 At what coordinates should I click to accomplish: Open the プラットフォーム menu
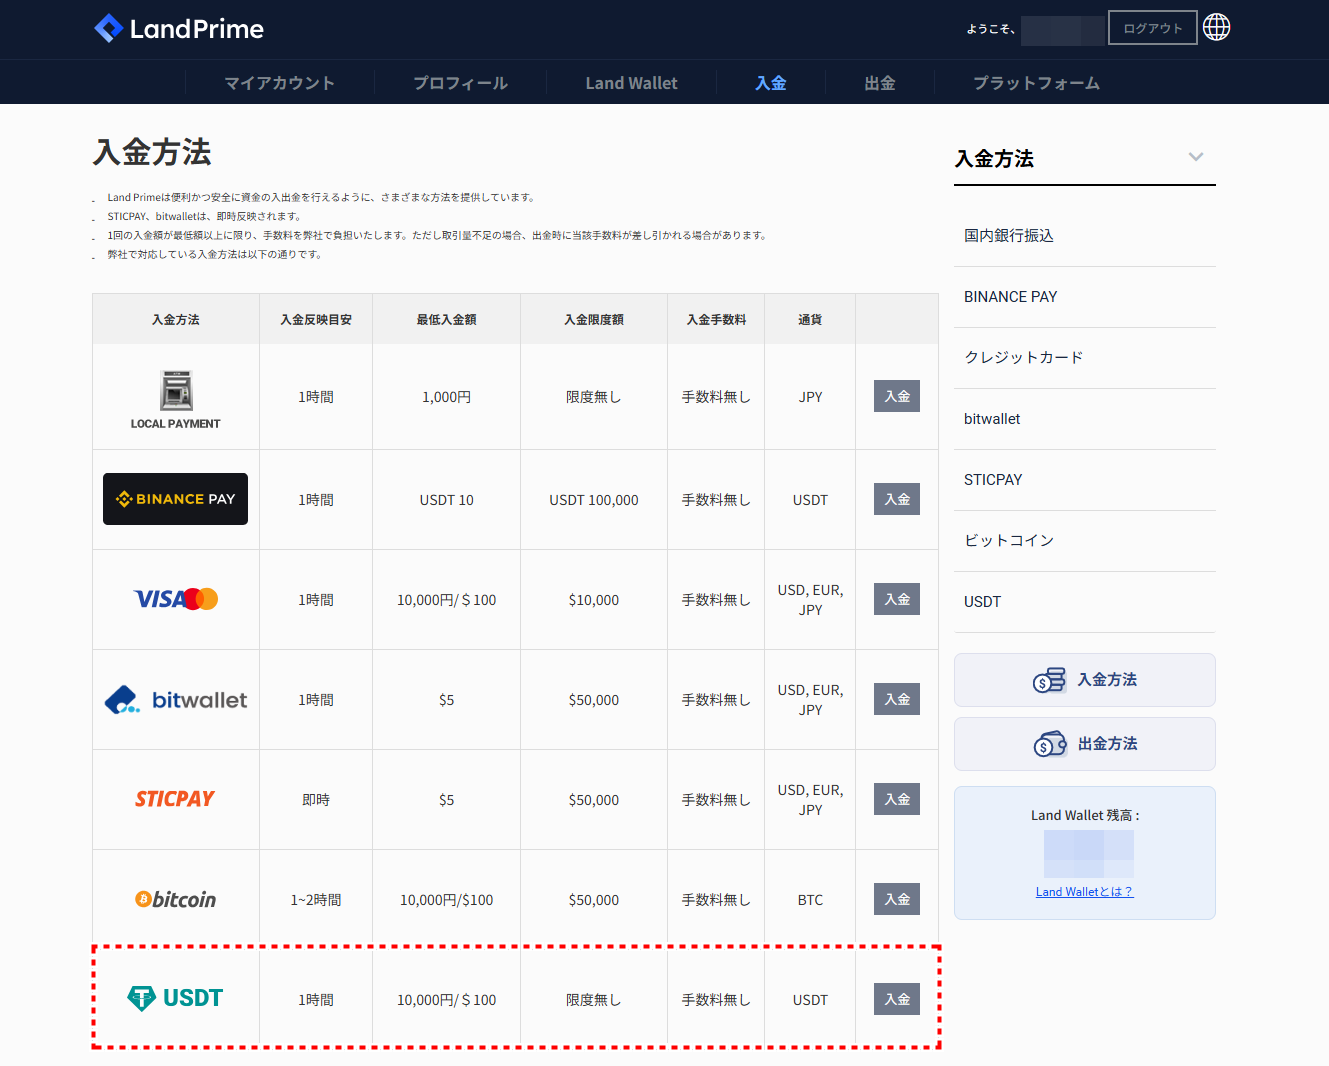[1037, 83]
